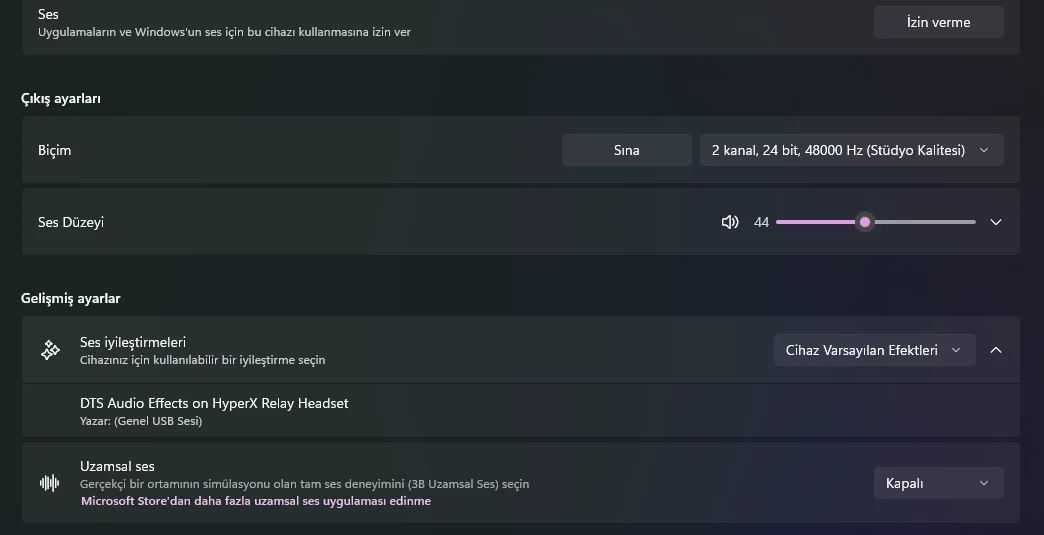Open the Cihaz Varsayılan Efektleri dropdown

(874, 350)
